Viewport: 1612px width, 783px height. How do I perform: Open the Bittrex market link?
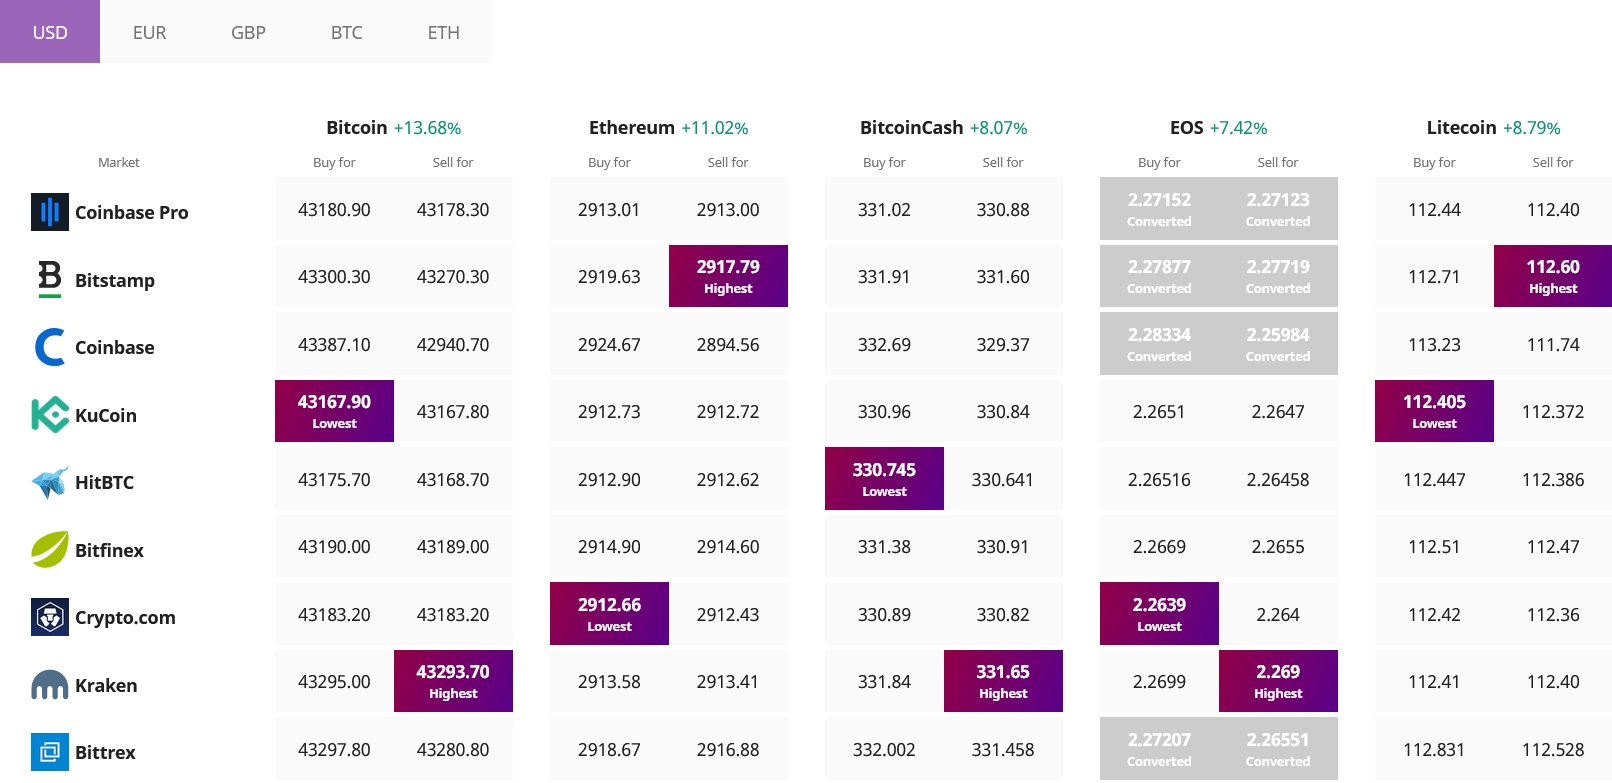point(105,752)
